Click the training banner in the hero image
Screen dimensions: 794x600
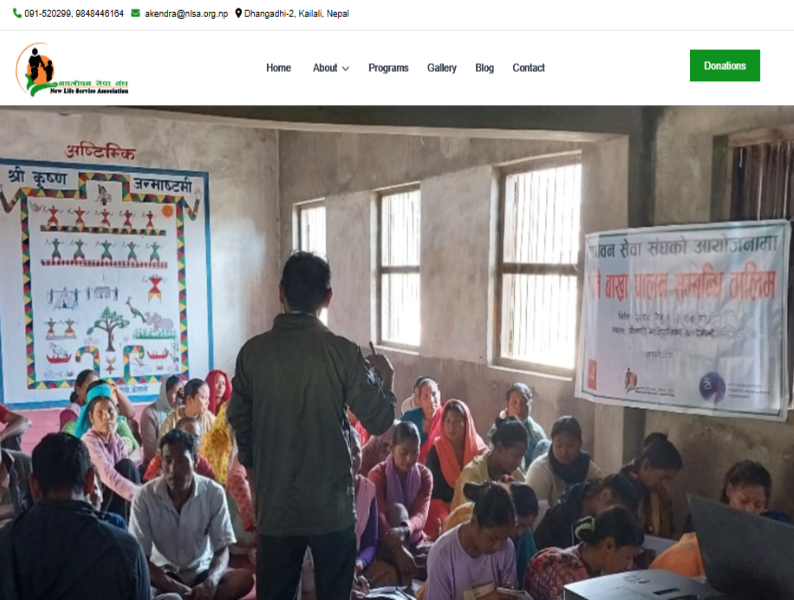[x=684, y=319]
